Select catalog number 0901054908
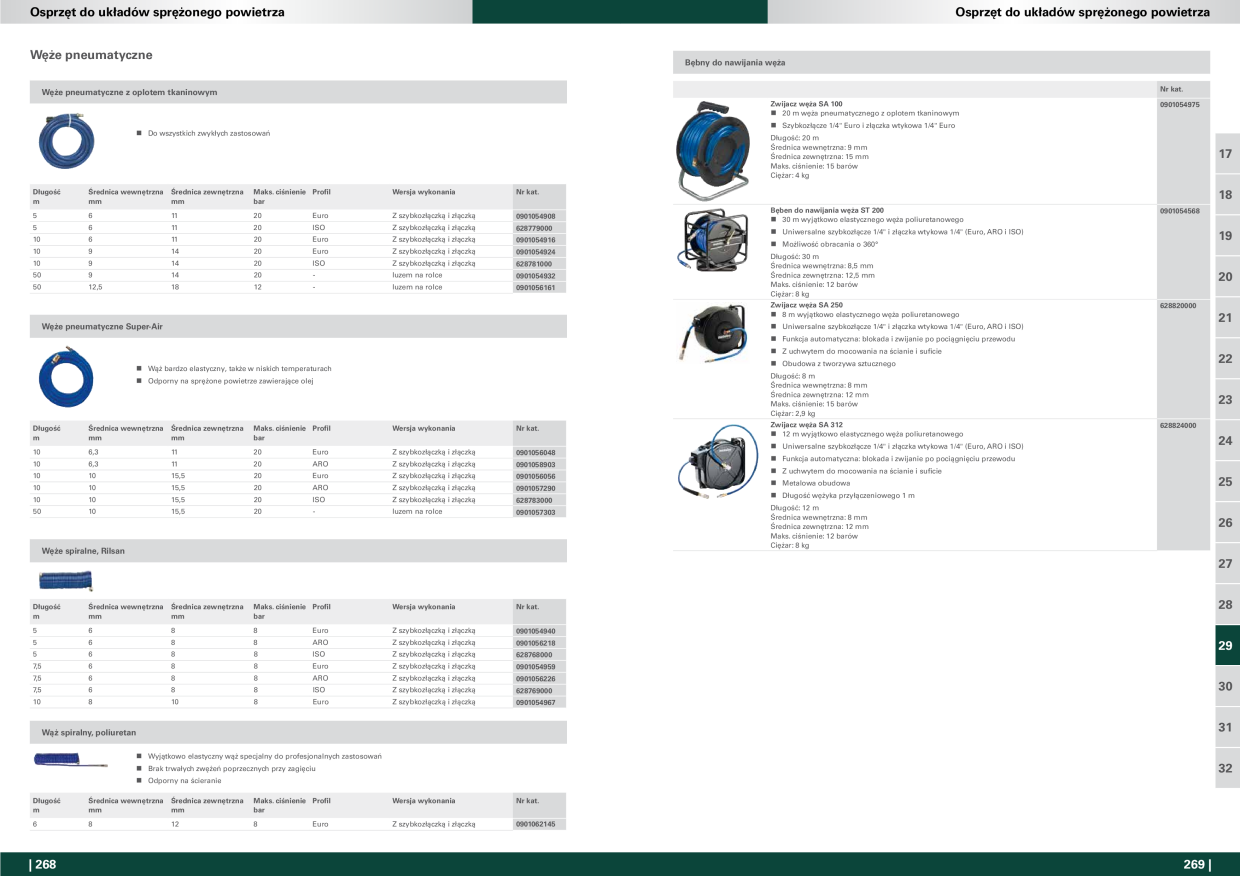Image resolution: width=1240 pixels, height=876 pixels. (535, 216)
